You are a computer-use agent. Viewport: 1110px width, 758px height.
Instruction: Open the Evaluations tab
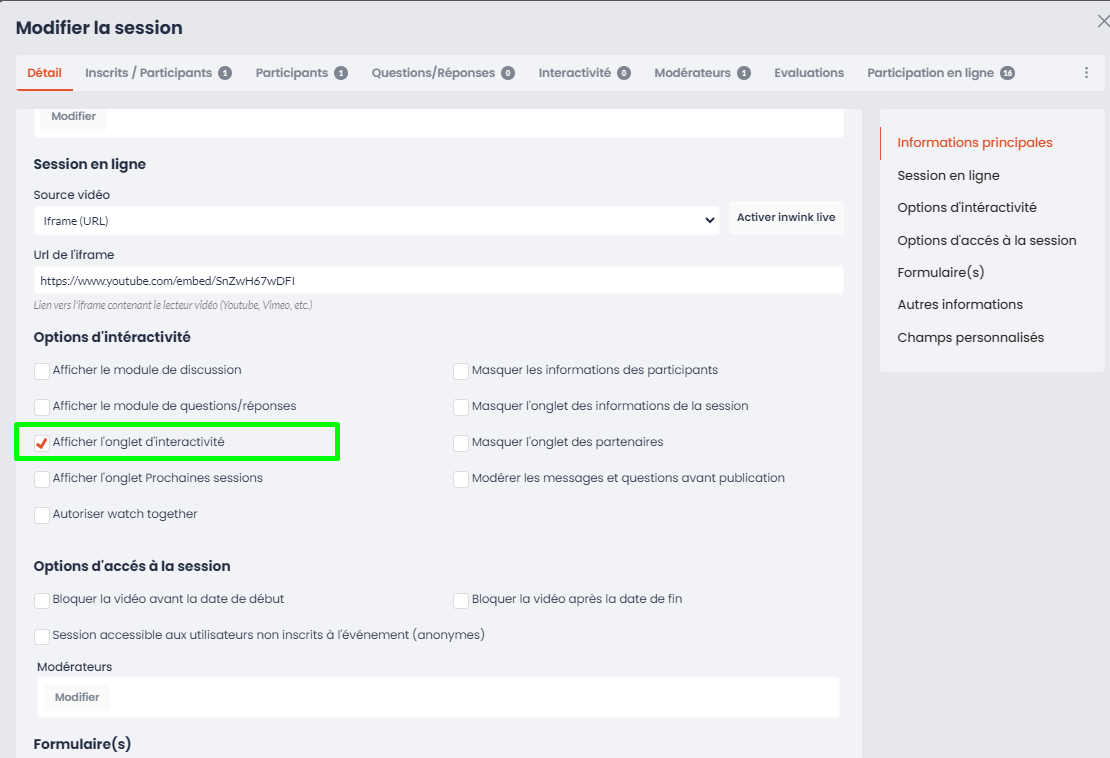pyautogui.click(x=808, y=73)
